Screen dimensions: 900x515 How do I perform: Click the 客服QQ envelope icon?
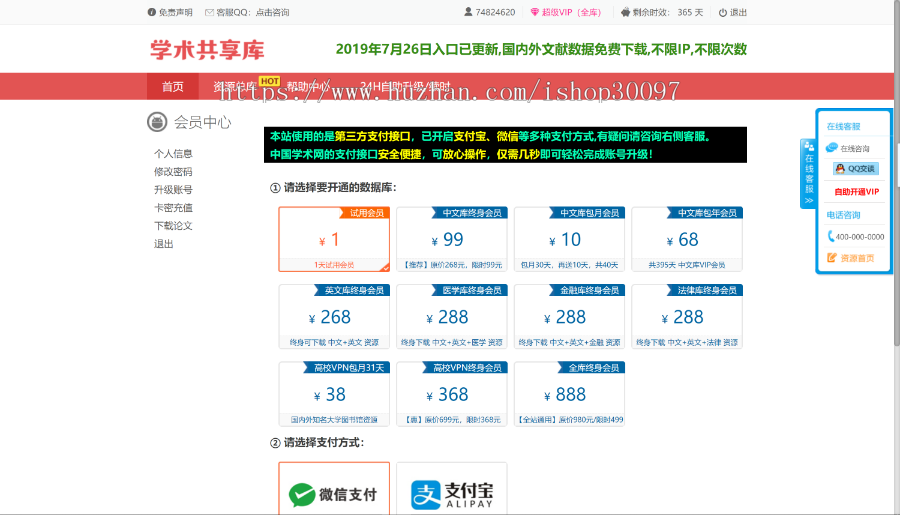pos(209,13)
